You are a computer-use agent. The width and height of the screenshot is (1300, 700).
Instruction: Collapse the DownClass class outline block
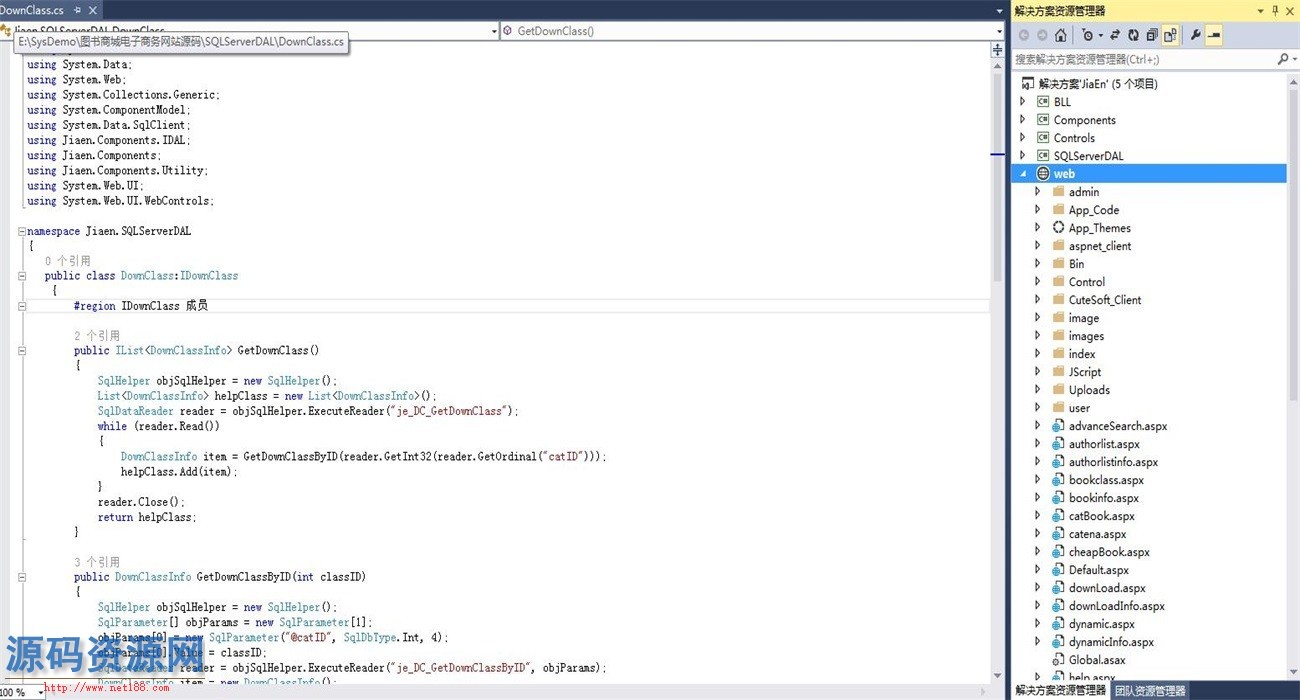pos(22,276)
